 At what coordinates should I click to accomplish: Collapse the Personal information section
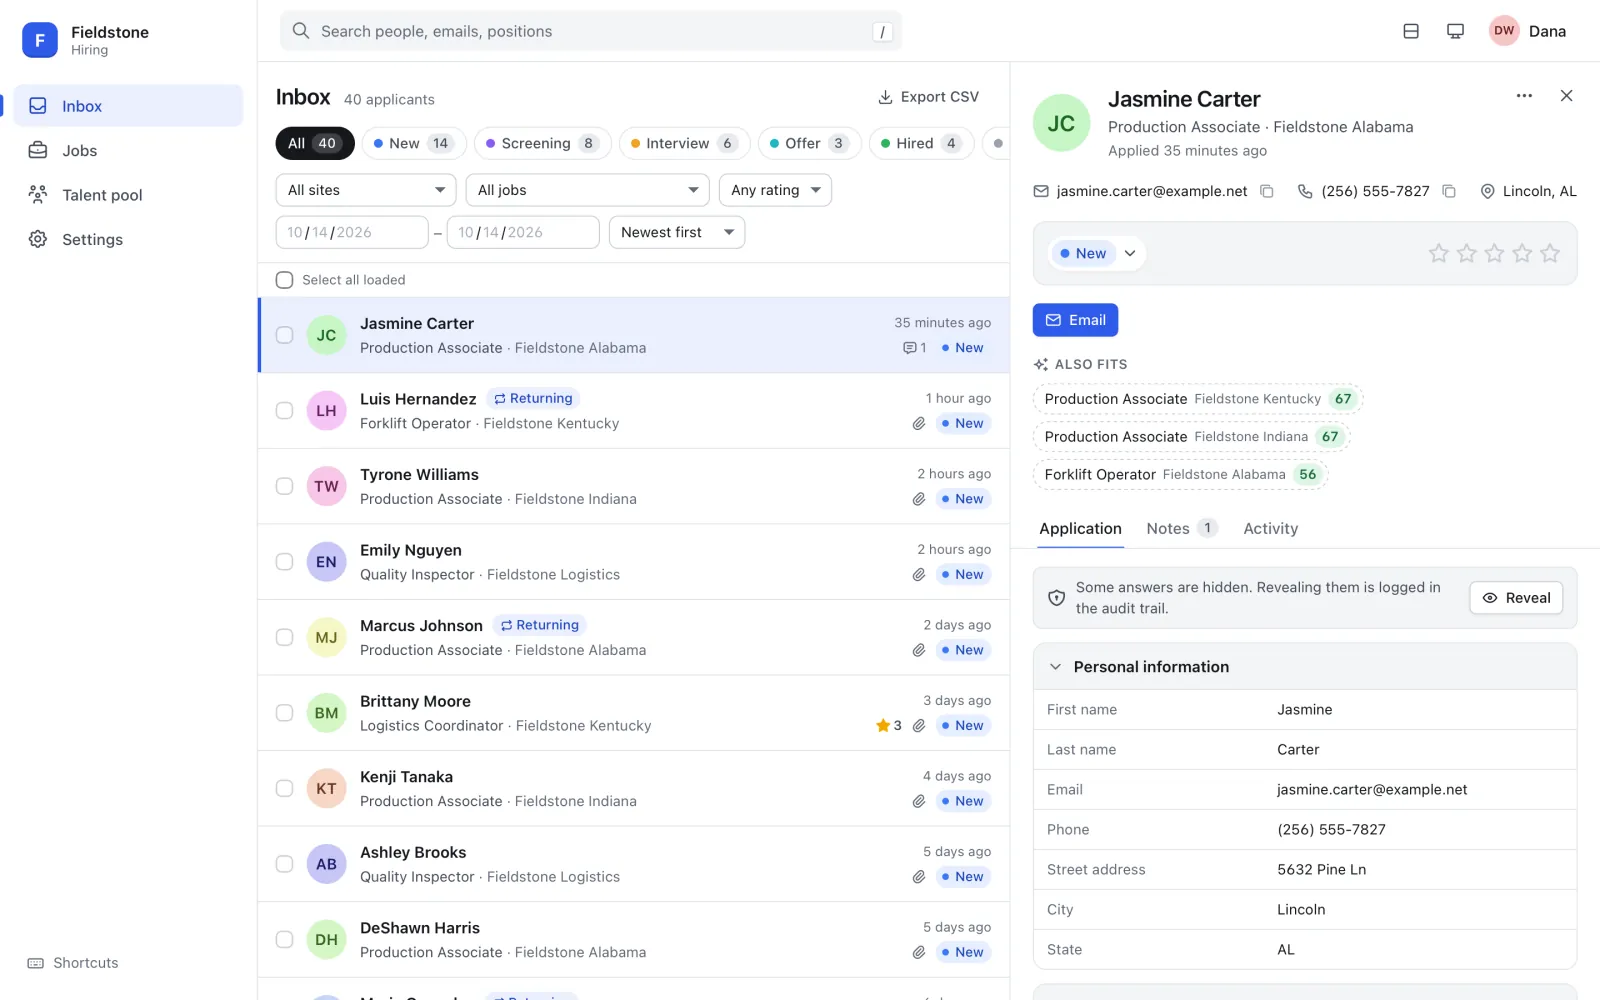click(x=1304, y=667)
